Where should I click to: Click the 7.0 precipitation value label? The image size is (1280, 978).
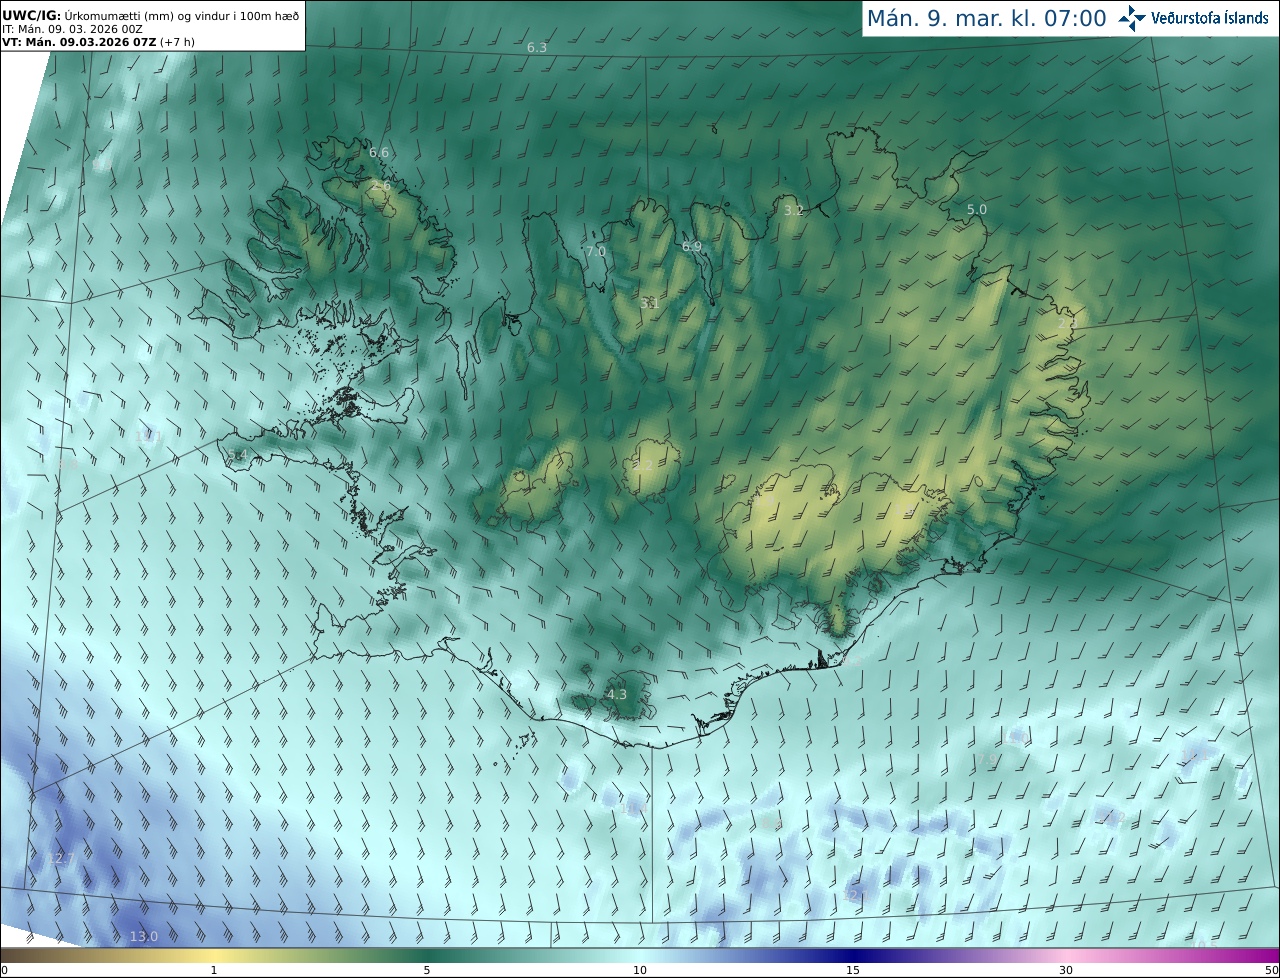pos(596,251)
